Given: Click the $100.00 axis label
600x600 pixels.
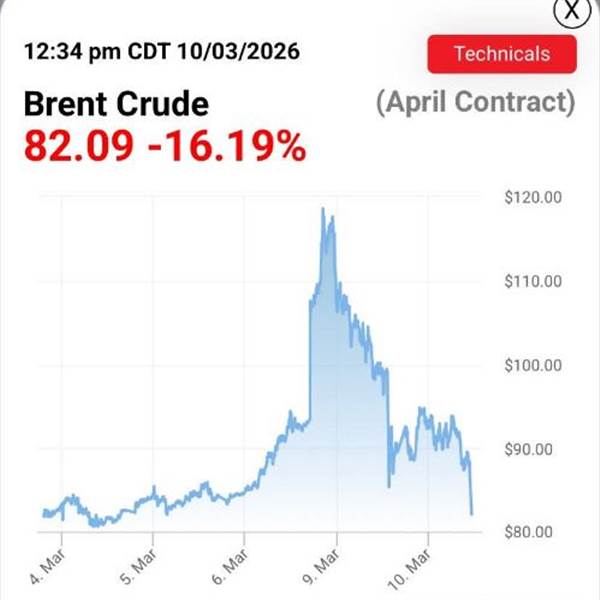Looking at the screenshot, I should pyautogui.click(x=534, y=365).
